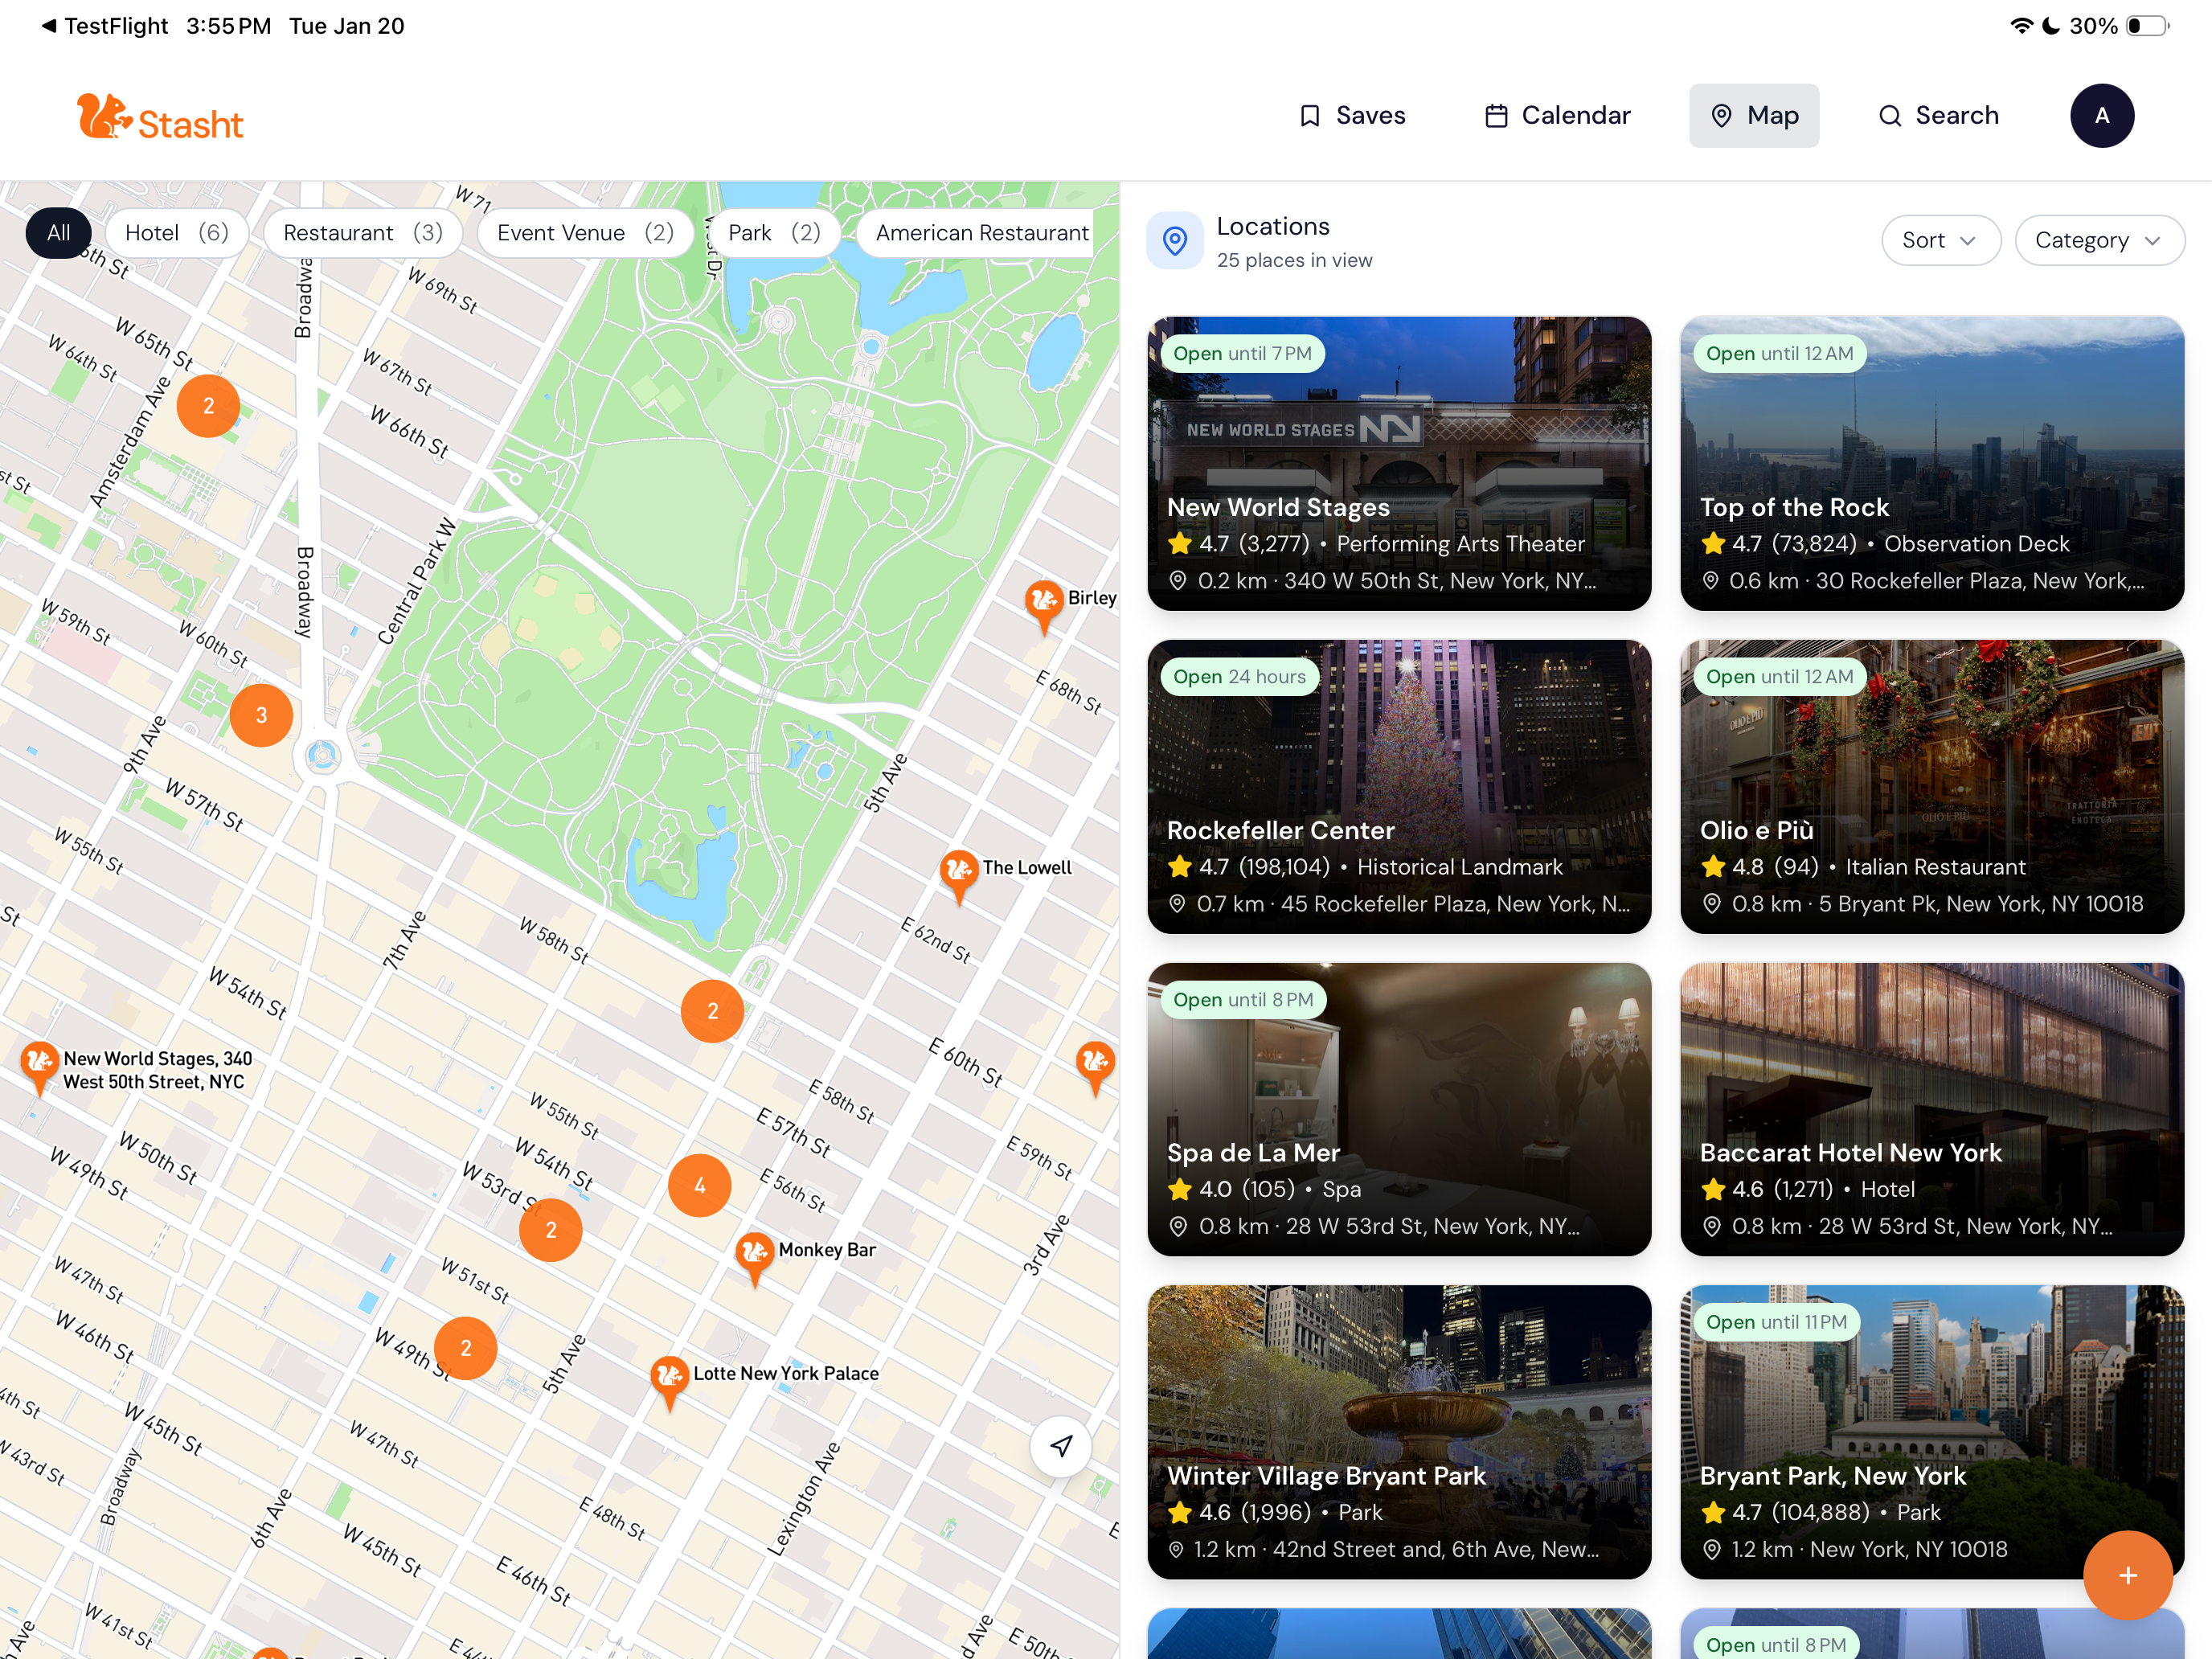
Task: Switch to the Calendar tab
Action: tap(1557, 116)
